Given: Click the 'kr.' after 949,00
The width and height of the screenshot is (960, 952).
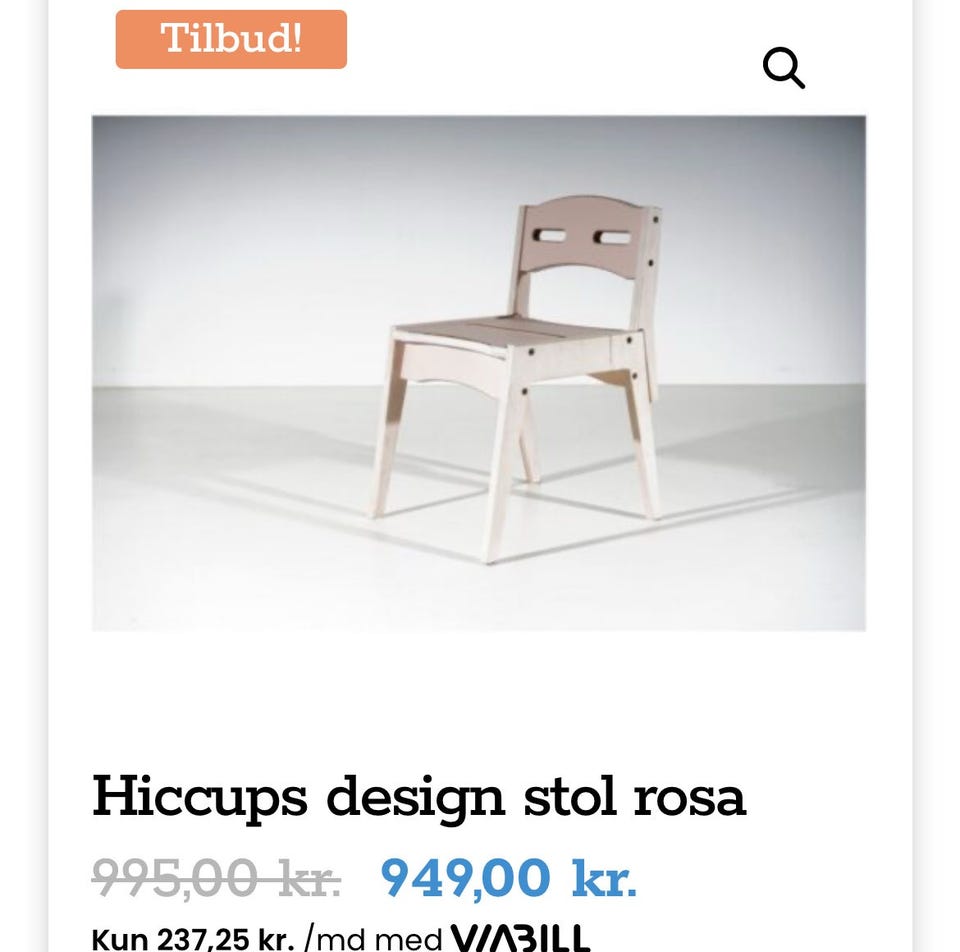Looking at the screenshot, I should tap(604, 879).
